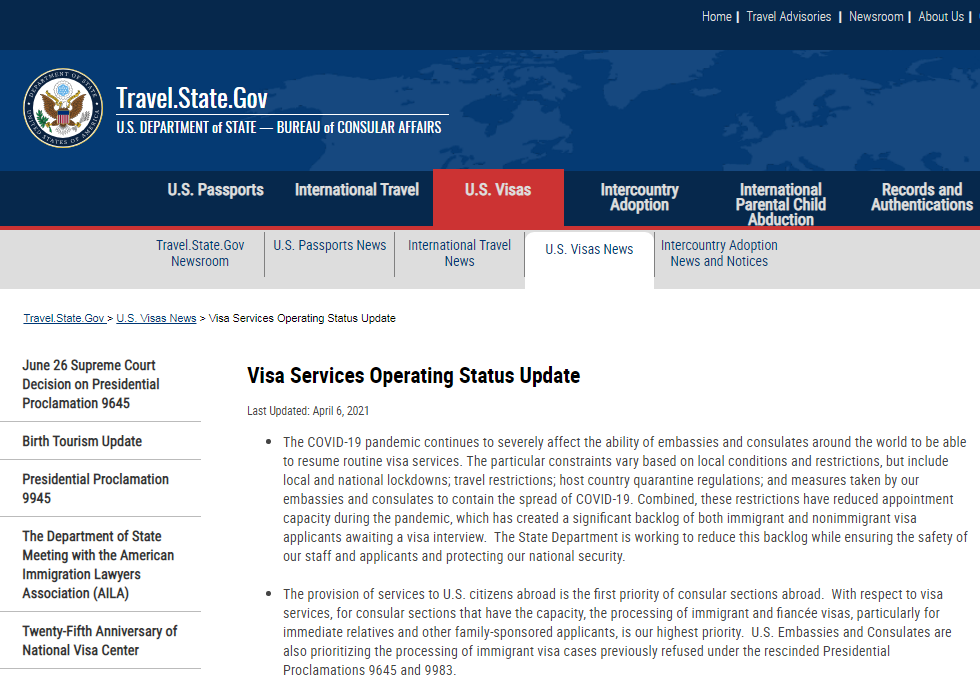Open Presidential Proclamation 9945 sidebar link

pos(96,489)
